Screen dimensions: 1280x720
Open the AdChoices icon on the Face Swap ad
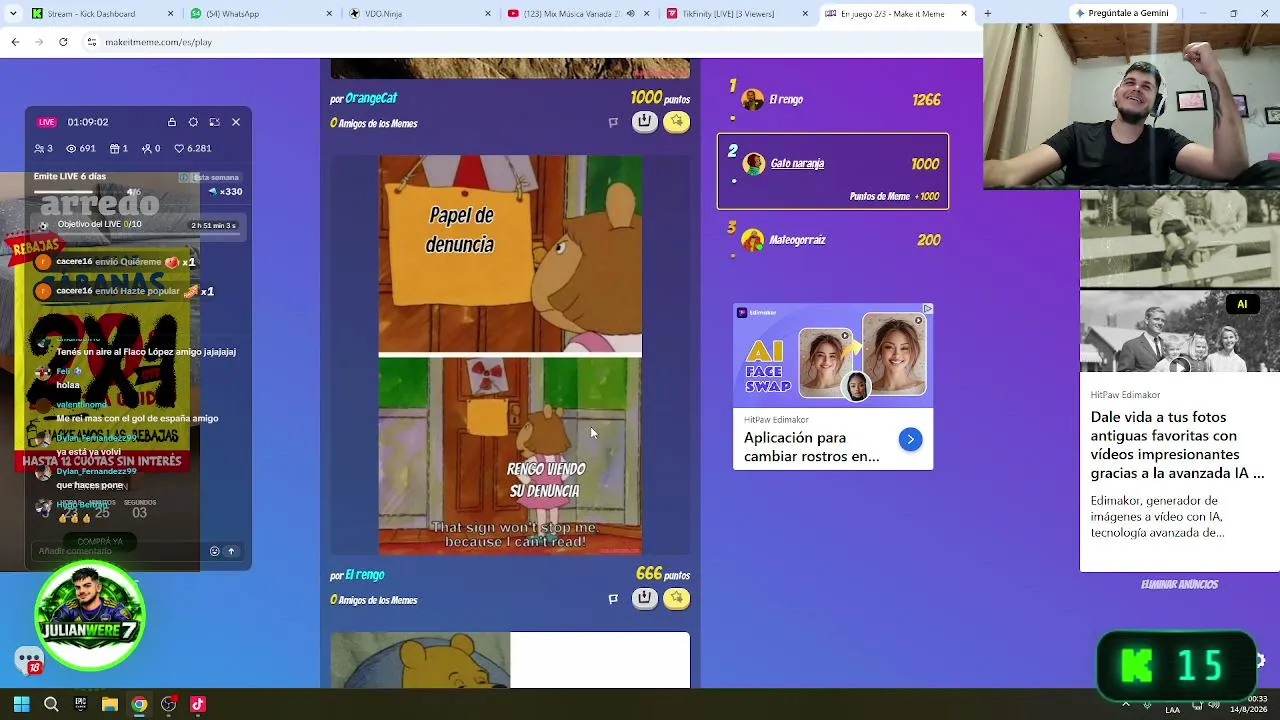tap(927, 309)
